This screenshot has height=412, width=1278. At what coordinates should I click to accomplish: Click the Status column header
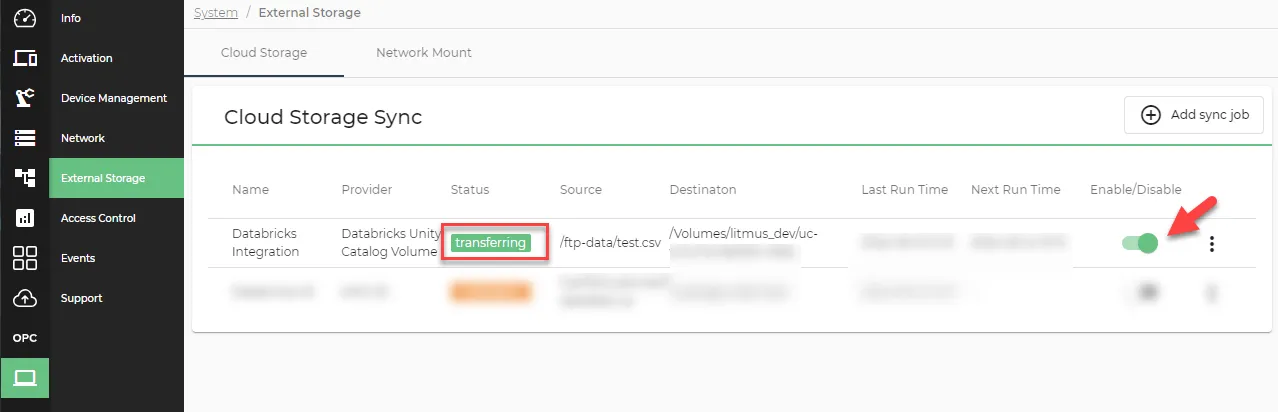click(x=470, y=190)
